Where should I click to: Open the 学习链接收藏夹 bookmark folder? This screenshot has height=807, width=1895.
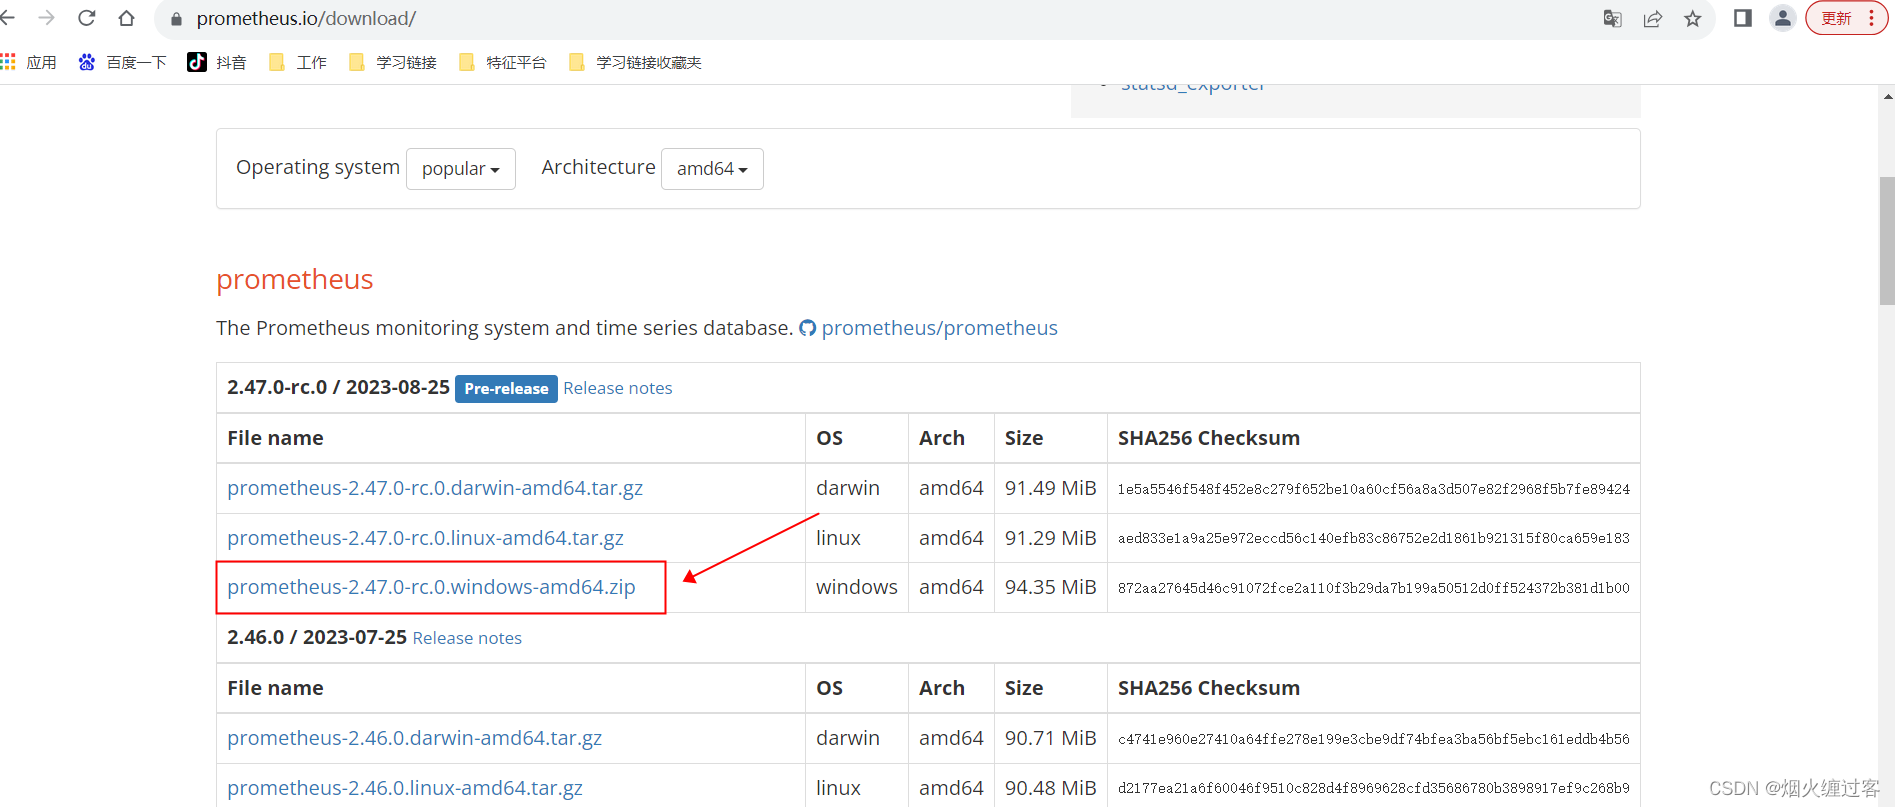click(635, 62)
